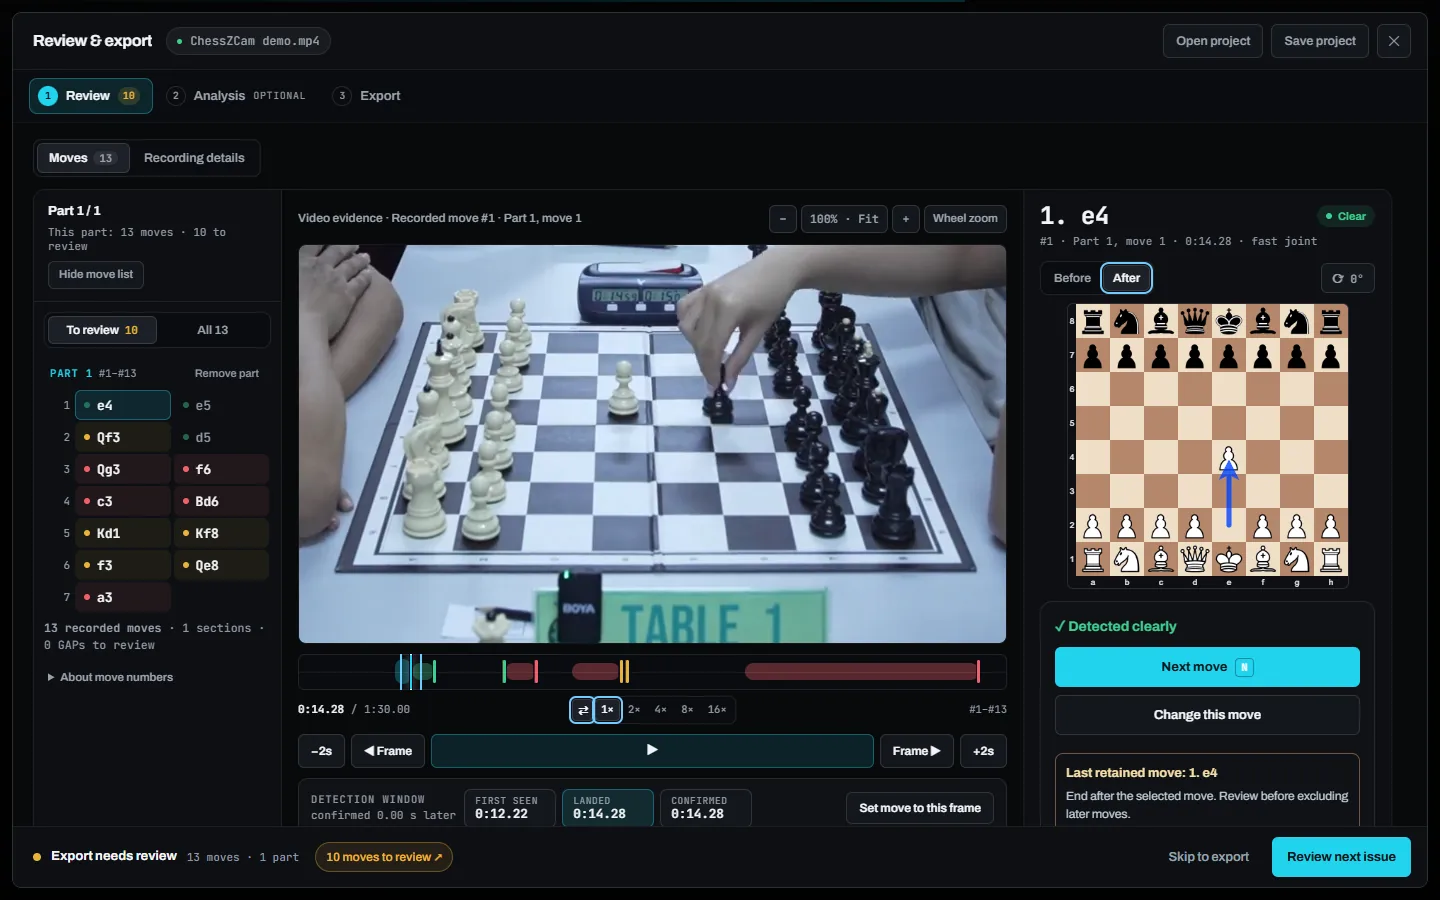1440x900 pixels.
Task: Click the 100% · Fit zoom button
Action: (844, 219)
